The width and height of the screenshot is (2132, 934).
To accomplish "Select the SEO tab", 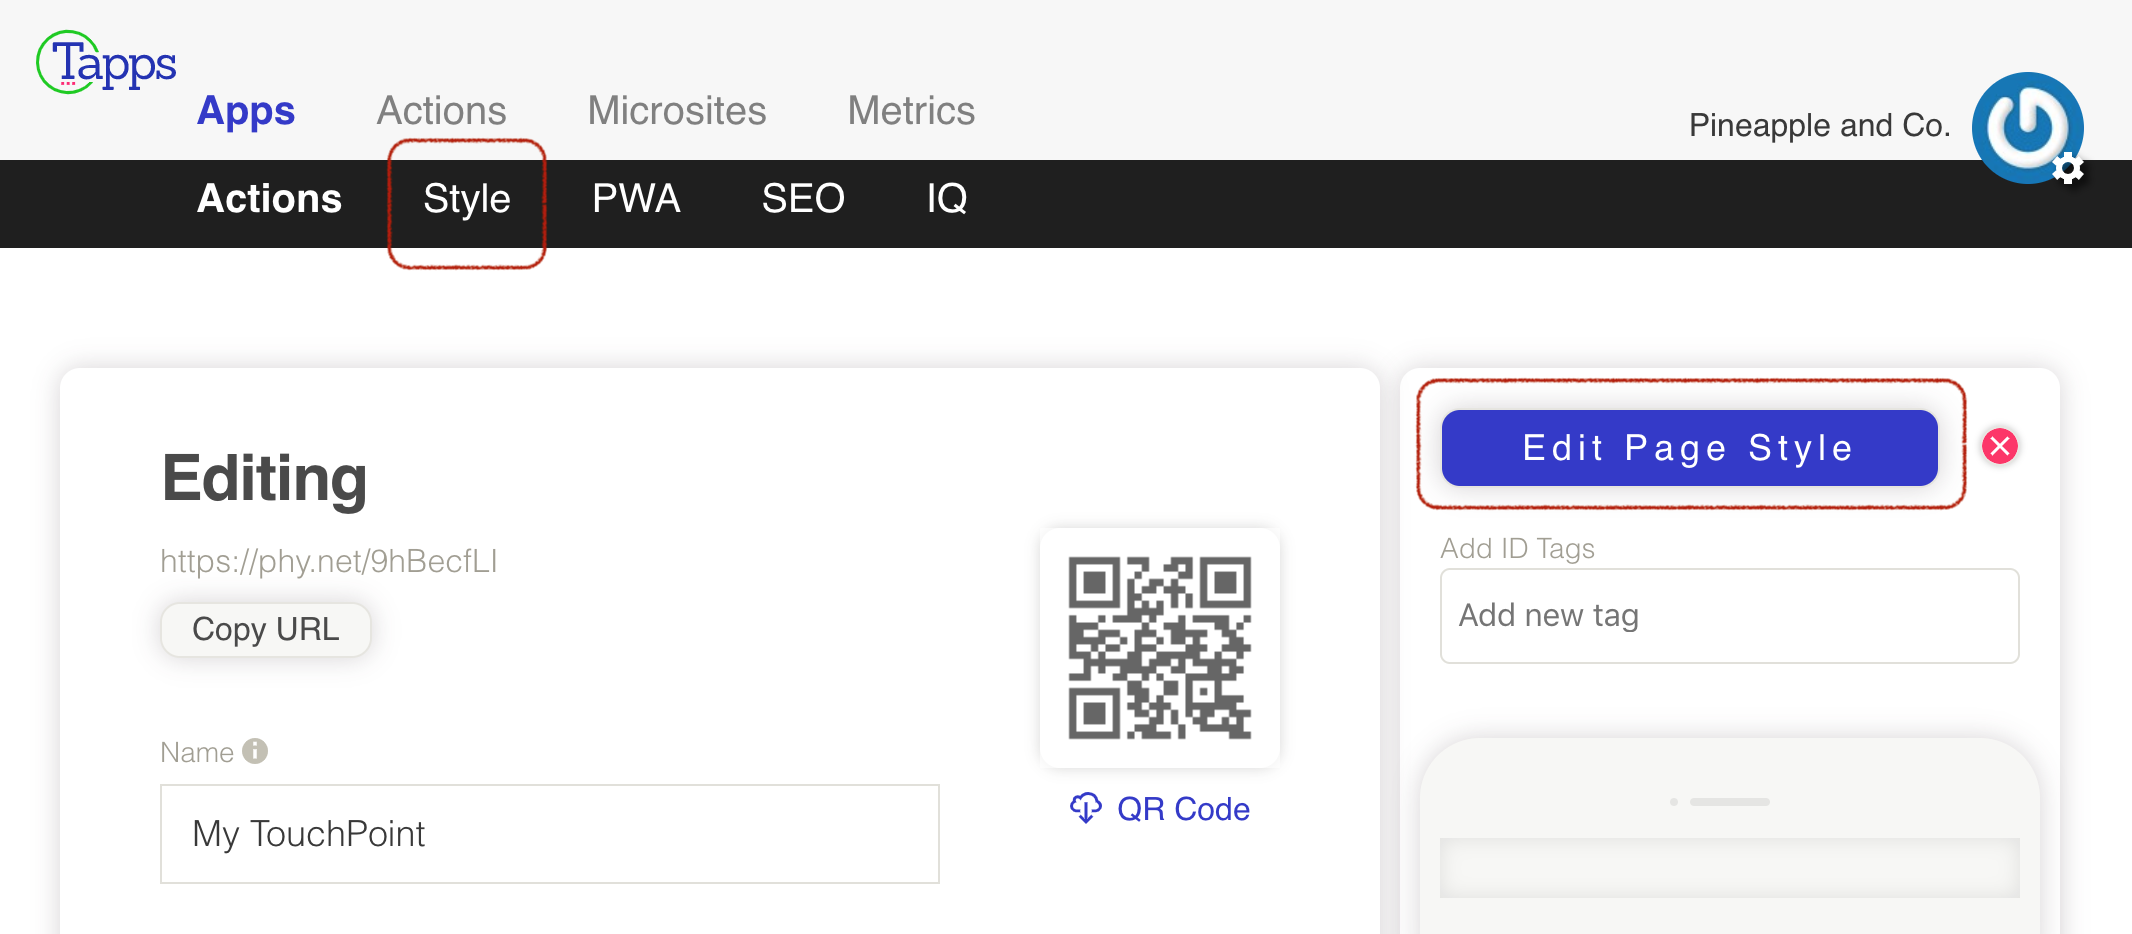I will (803, 199).
